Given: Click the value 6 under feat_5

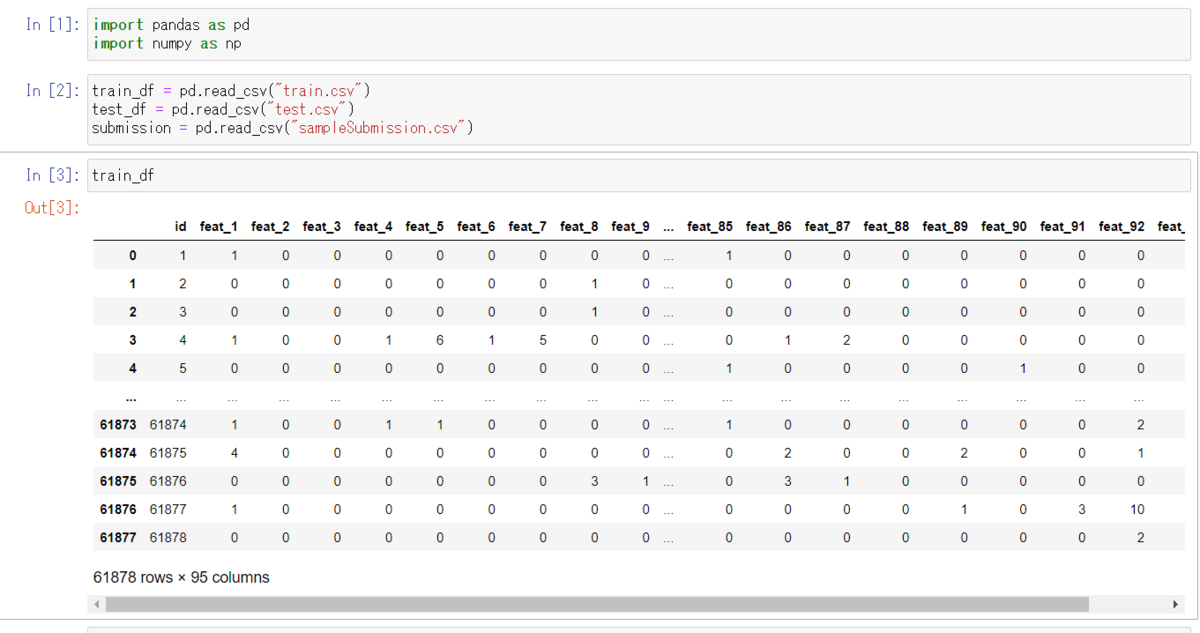Looking at the screenshot, I should (440, 340).
